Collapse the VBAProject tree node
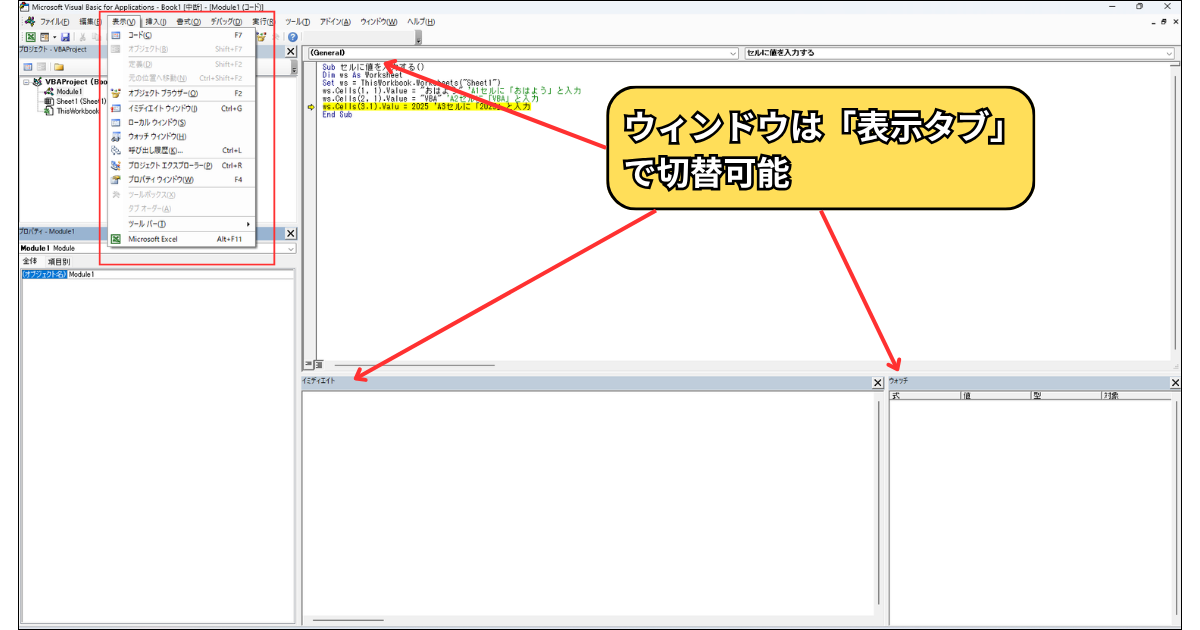The width and height of the screenshot is (1200, 630). pyautogui.click(x=25, y=81)
